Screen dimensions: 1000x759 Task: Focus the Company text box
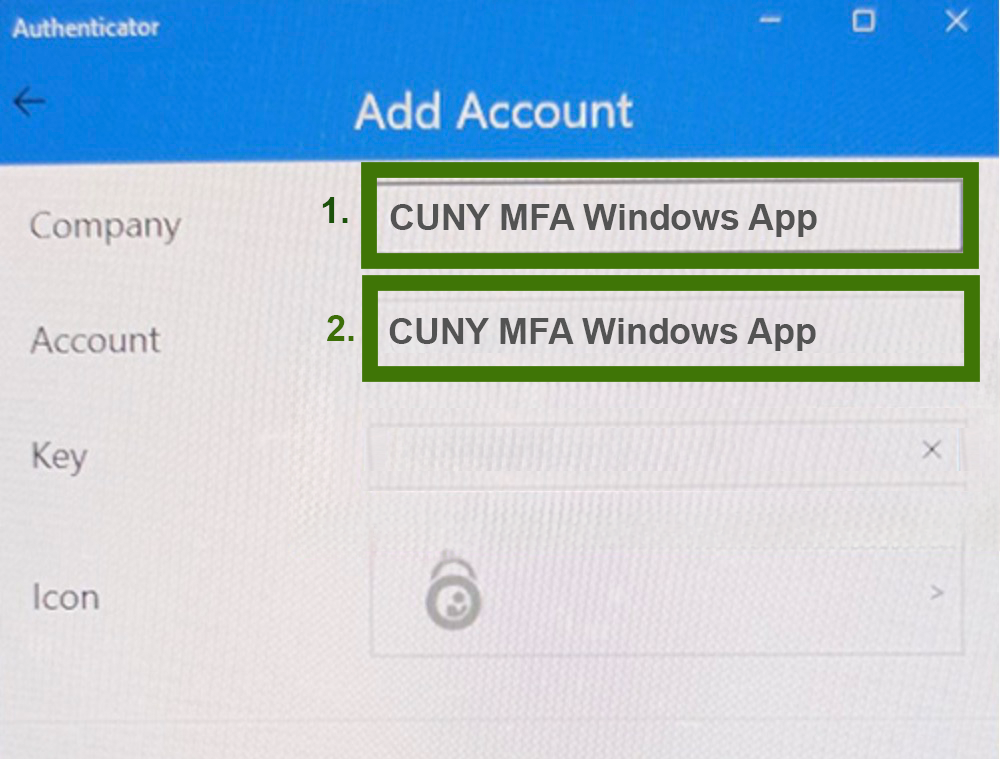click(669, 216)
